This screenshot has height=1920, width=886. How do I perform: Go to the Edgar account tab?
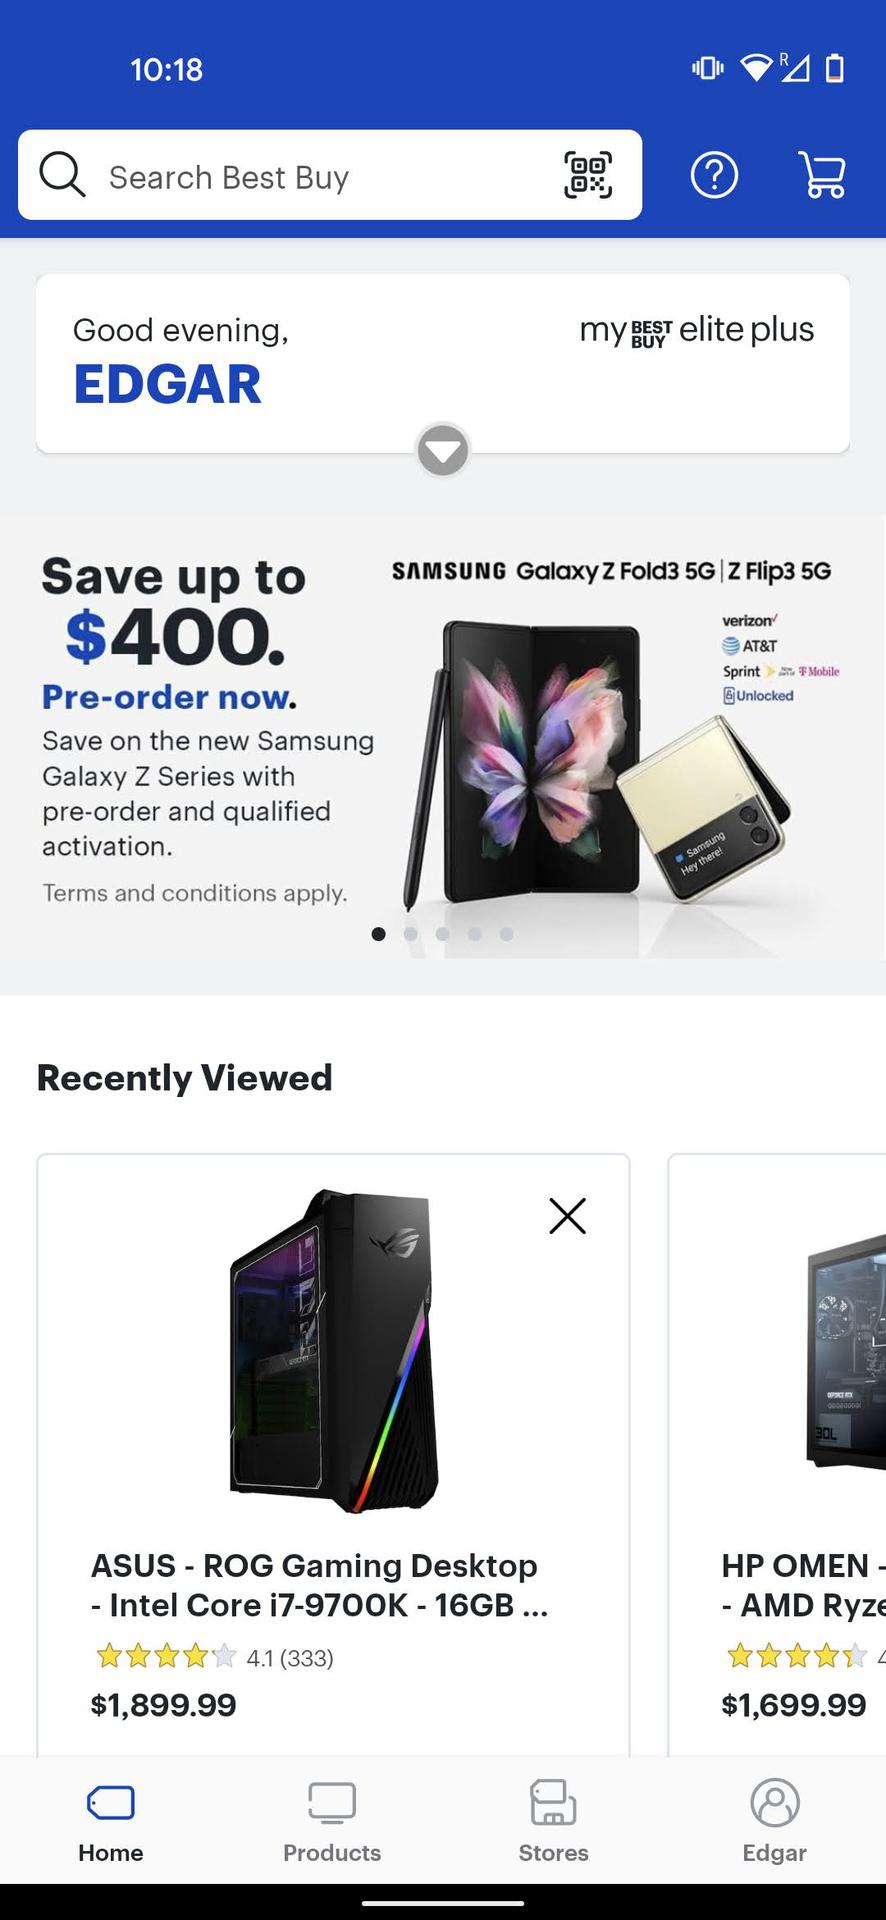(774, 1822)
